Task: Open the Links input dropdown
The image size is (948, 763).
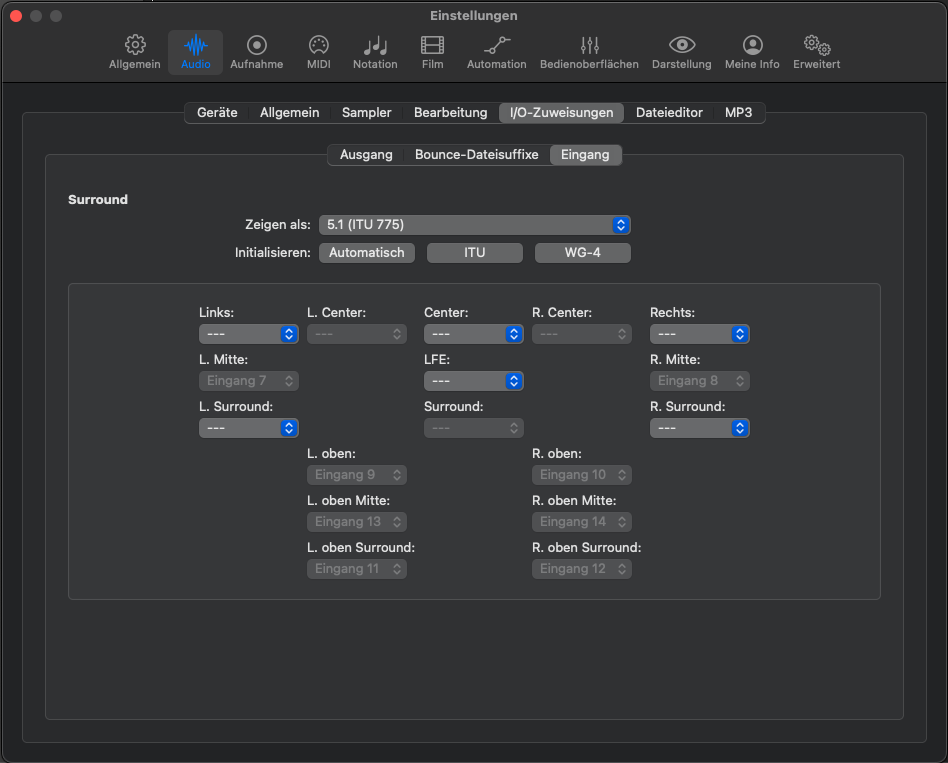Action: pos(248,334)
